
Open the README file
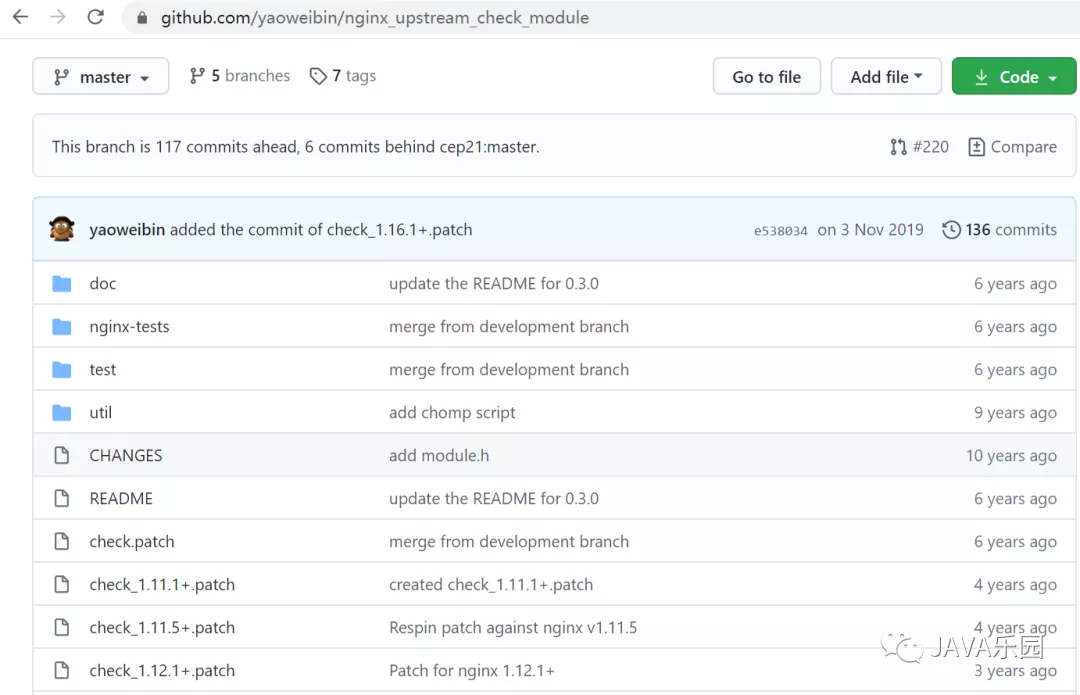pos(121,498)
